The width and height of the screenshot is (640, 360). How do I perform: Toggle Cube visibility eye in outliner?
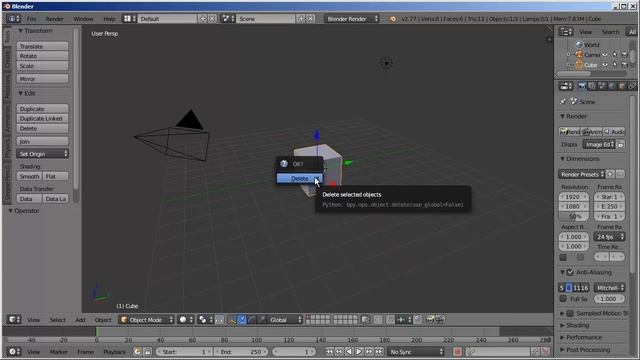[605, 65]
